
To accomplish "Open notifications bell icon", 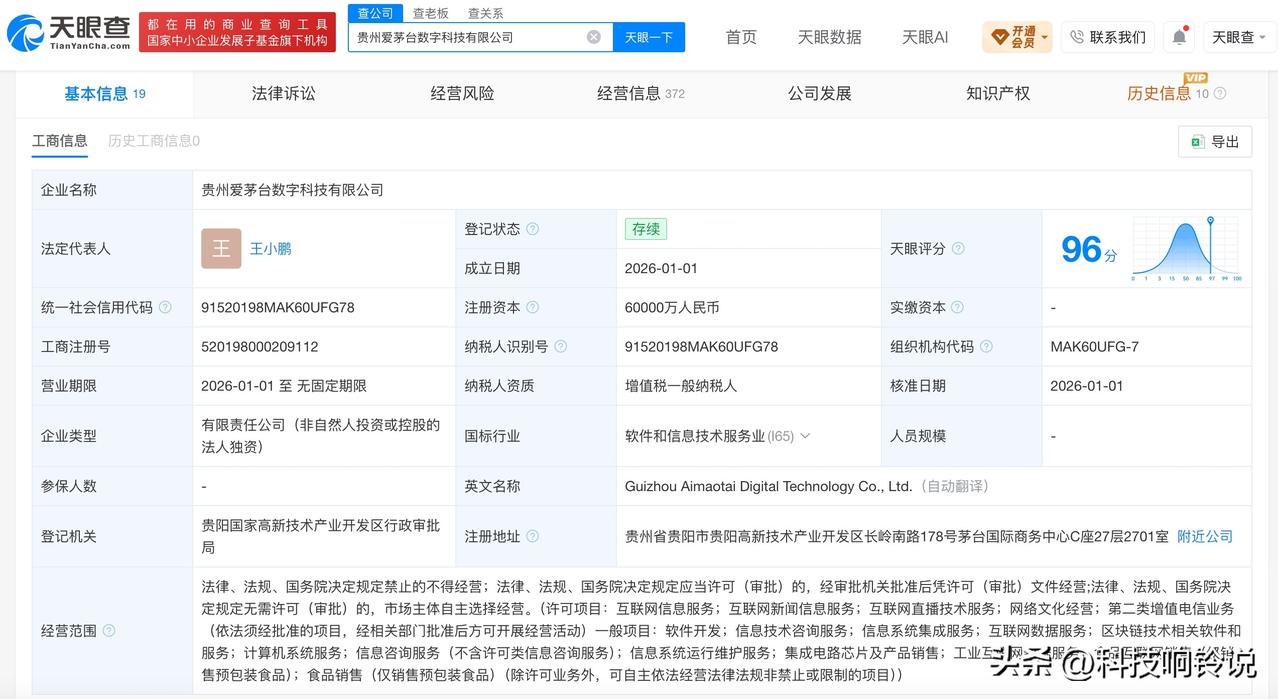I will 1180,37.
